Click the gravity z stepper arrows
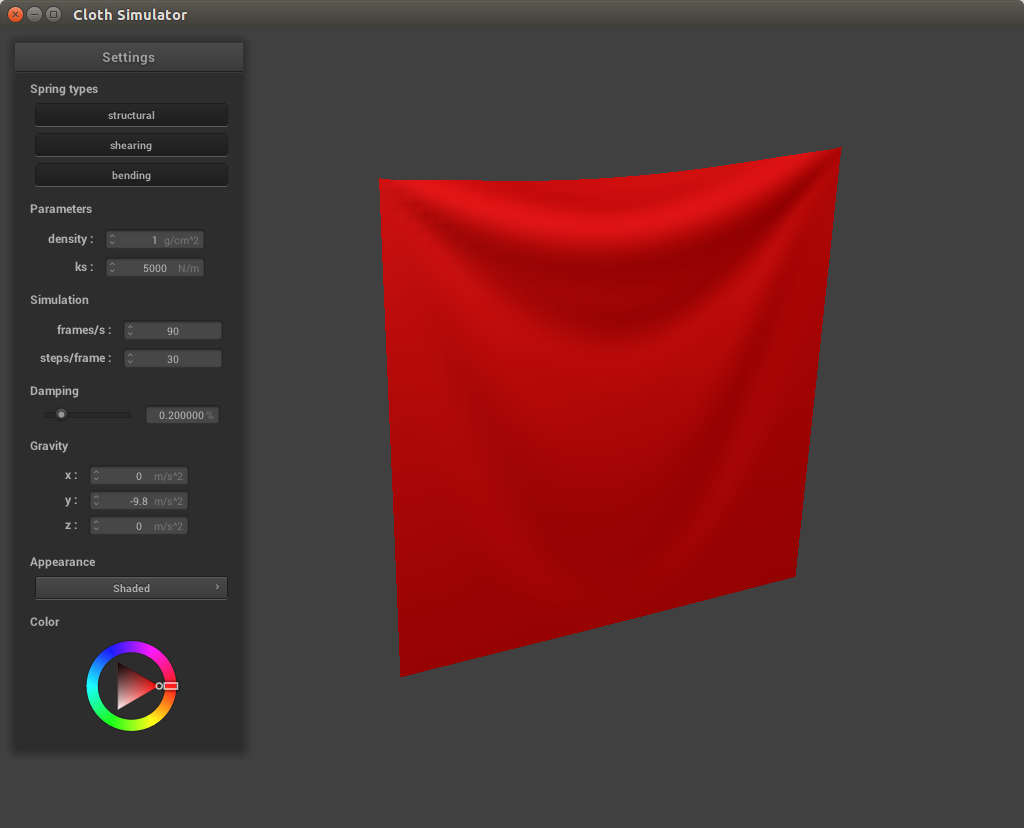This screenshot has width=1024, height=828. pos(96,526)
